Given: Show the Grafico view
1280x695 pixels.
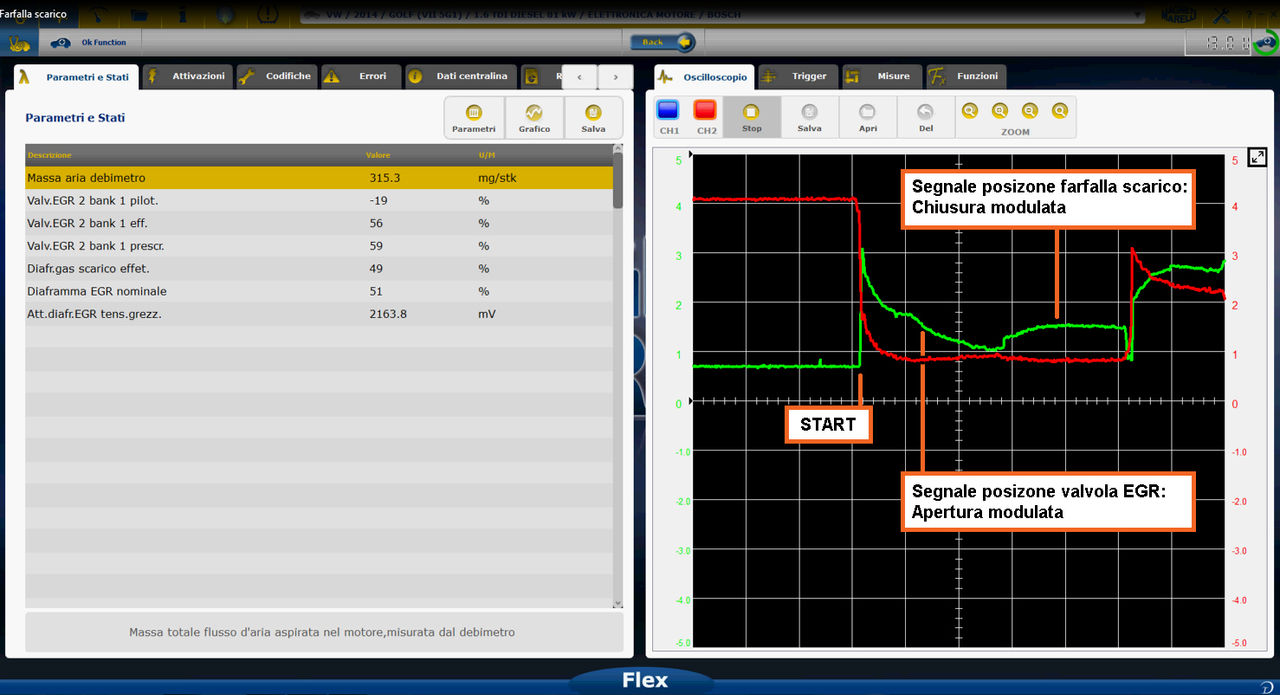Looking at the screenshot, I should point(534,117).
